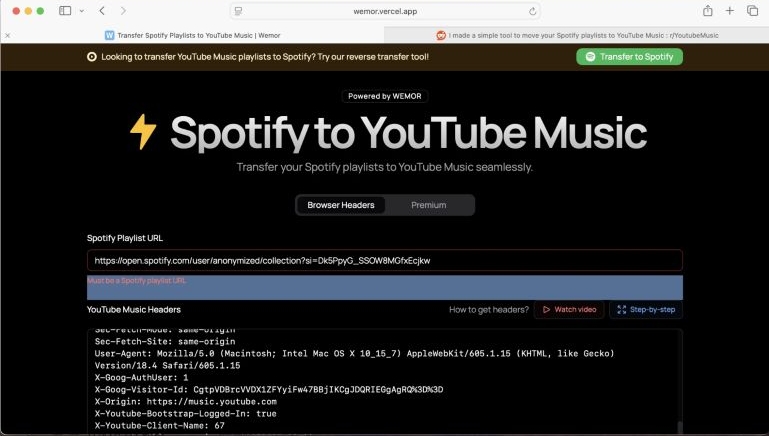Click the expand icon in Step-by-step
Image resolution: width=769 pixels, height=436 pixels.
coord(621,309)
